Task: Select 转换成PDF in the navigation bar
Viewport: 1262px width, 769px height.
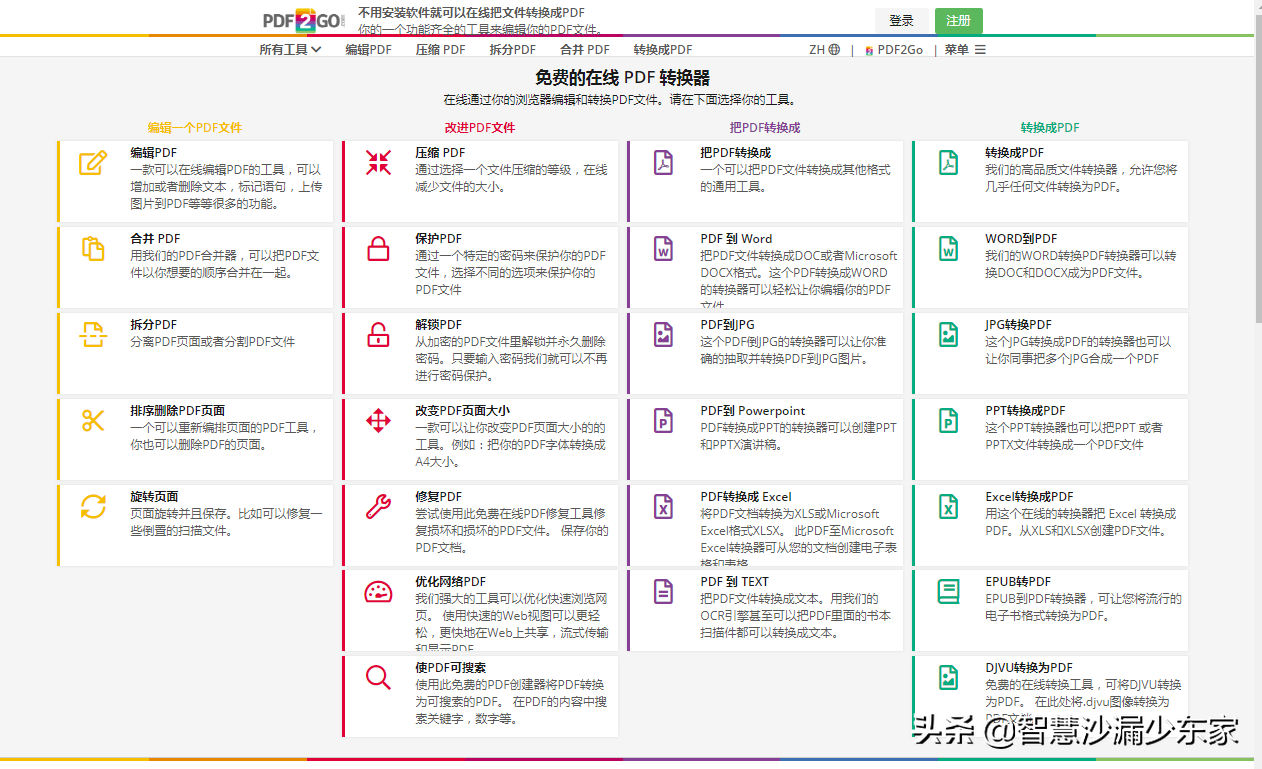Action: [x=663, y=49]
